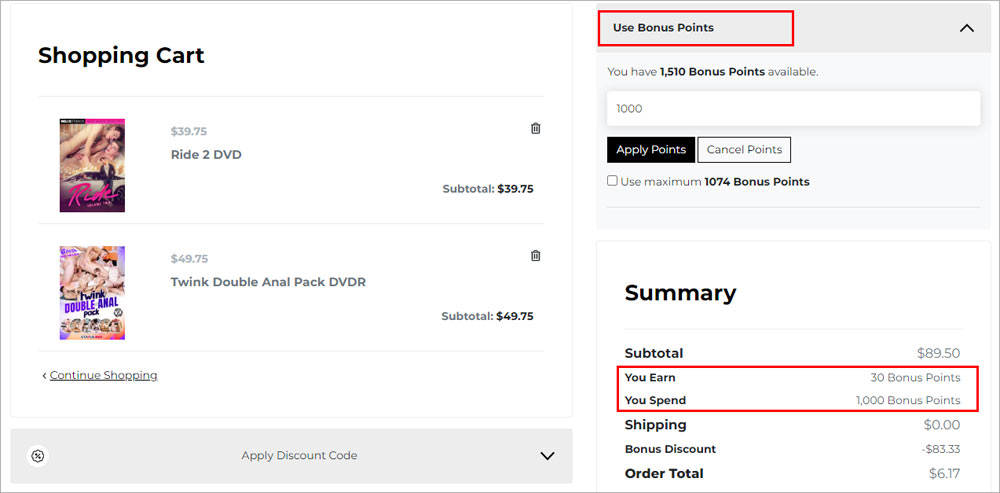Open the Ride 2 DVD product title

(x=206, y=155)
